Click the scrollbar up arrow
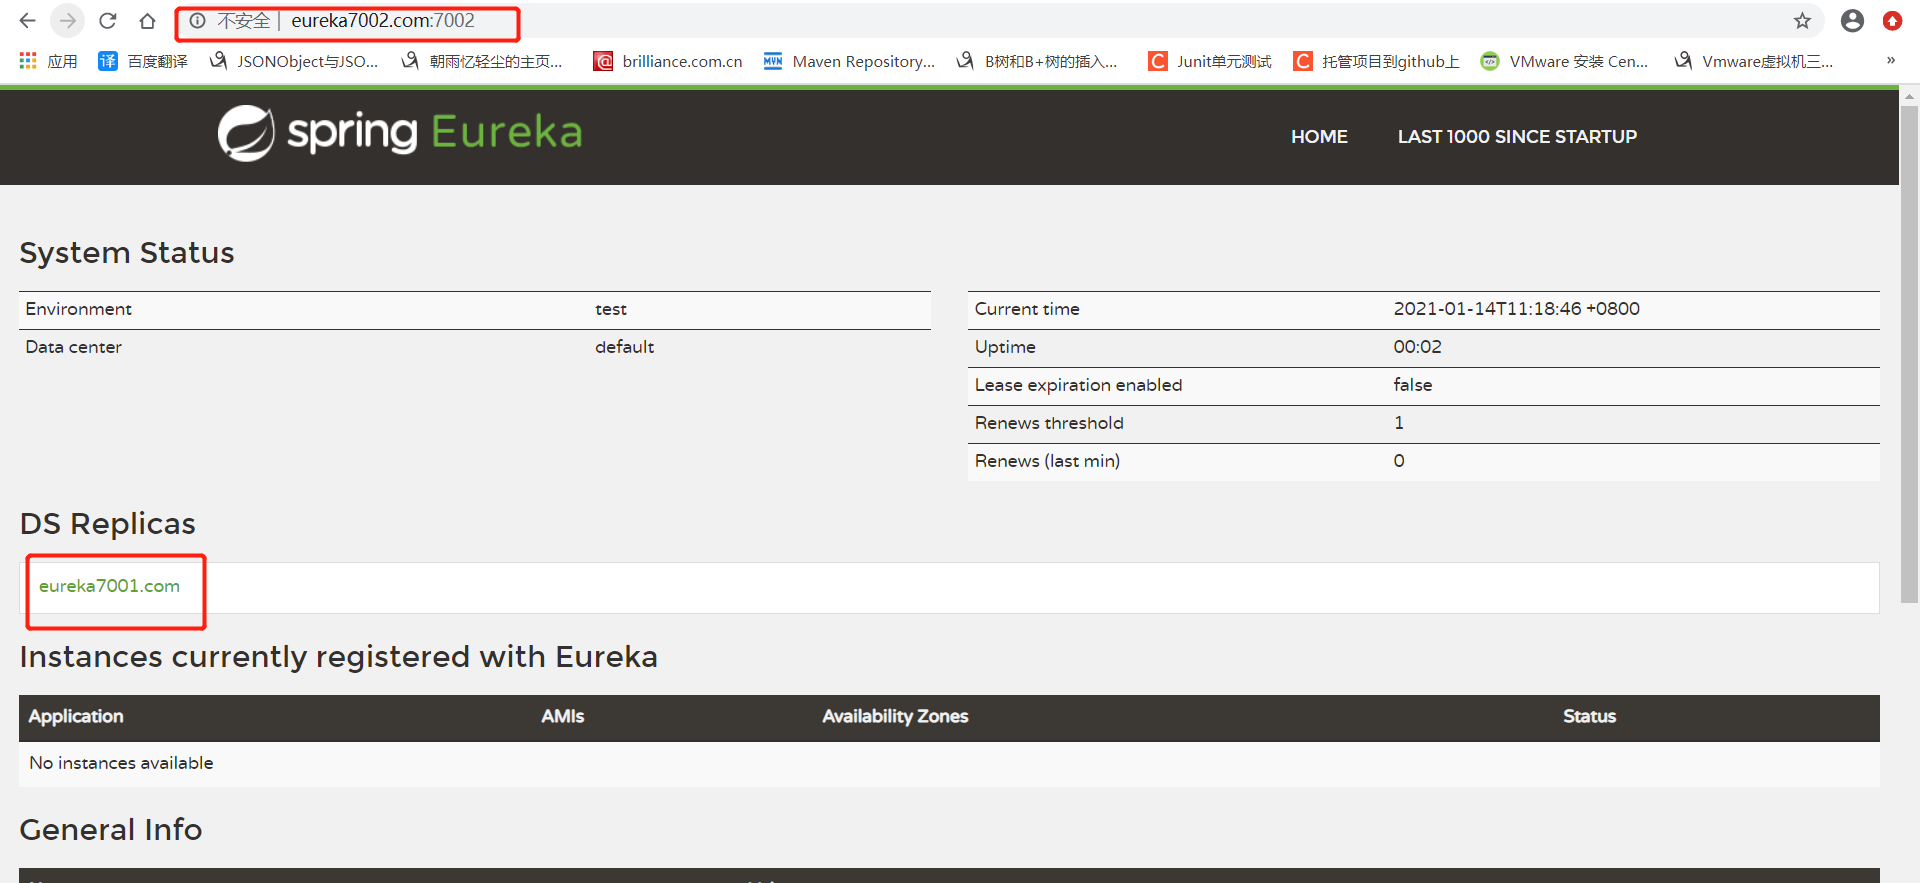The width and height of the screenshot is (1920, 883). click(1909, 98)
